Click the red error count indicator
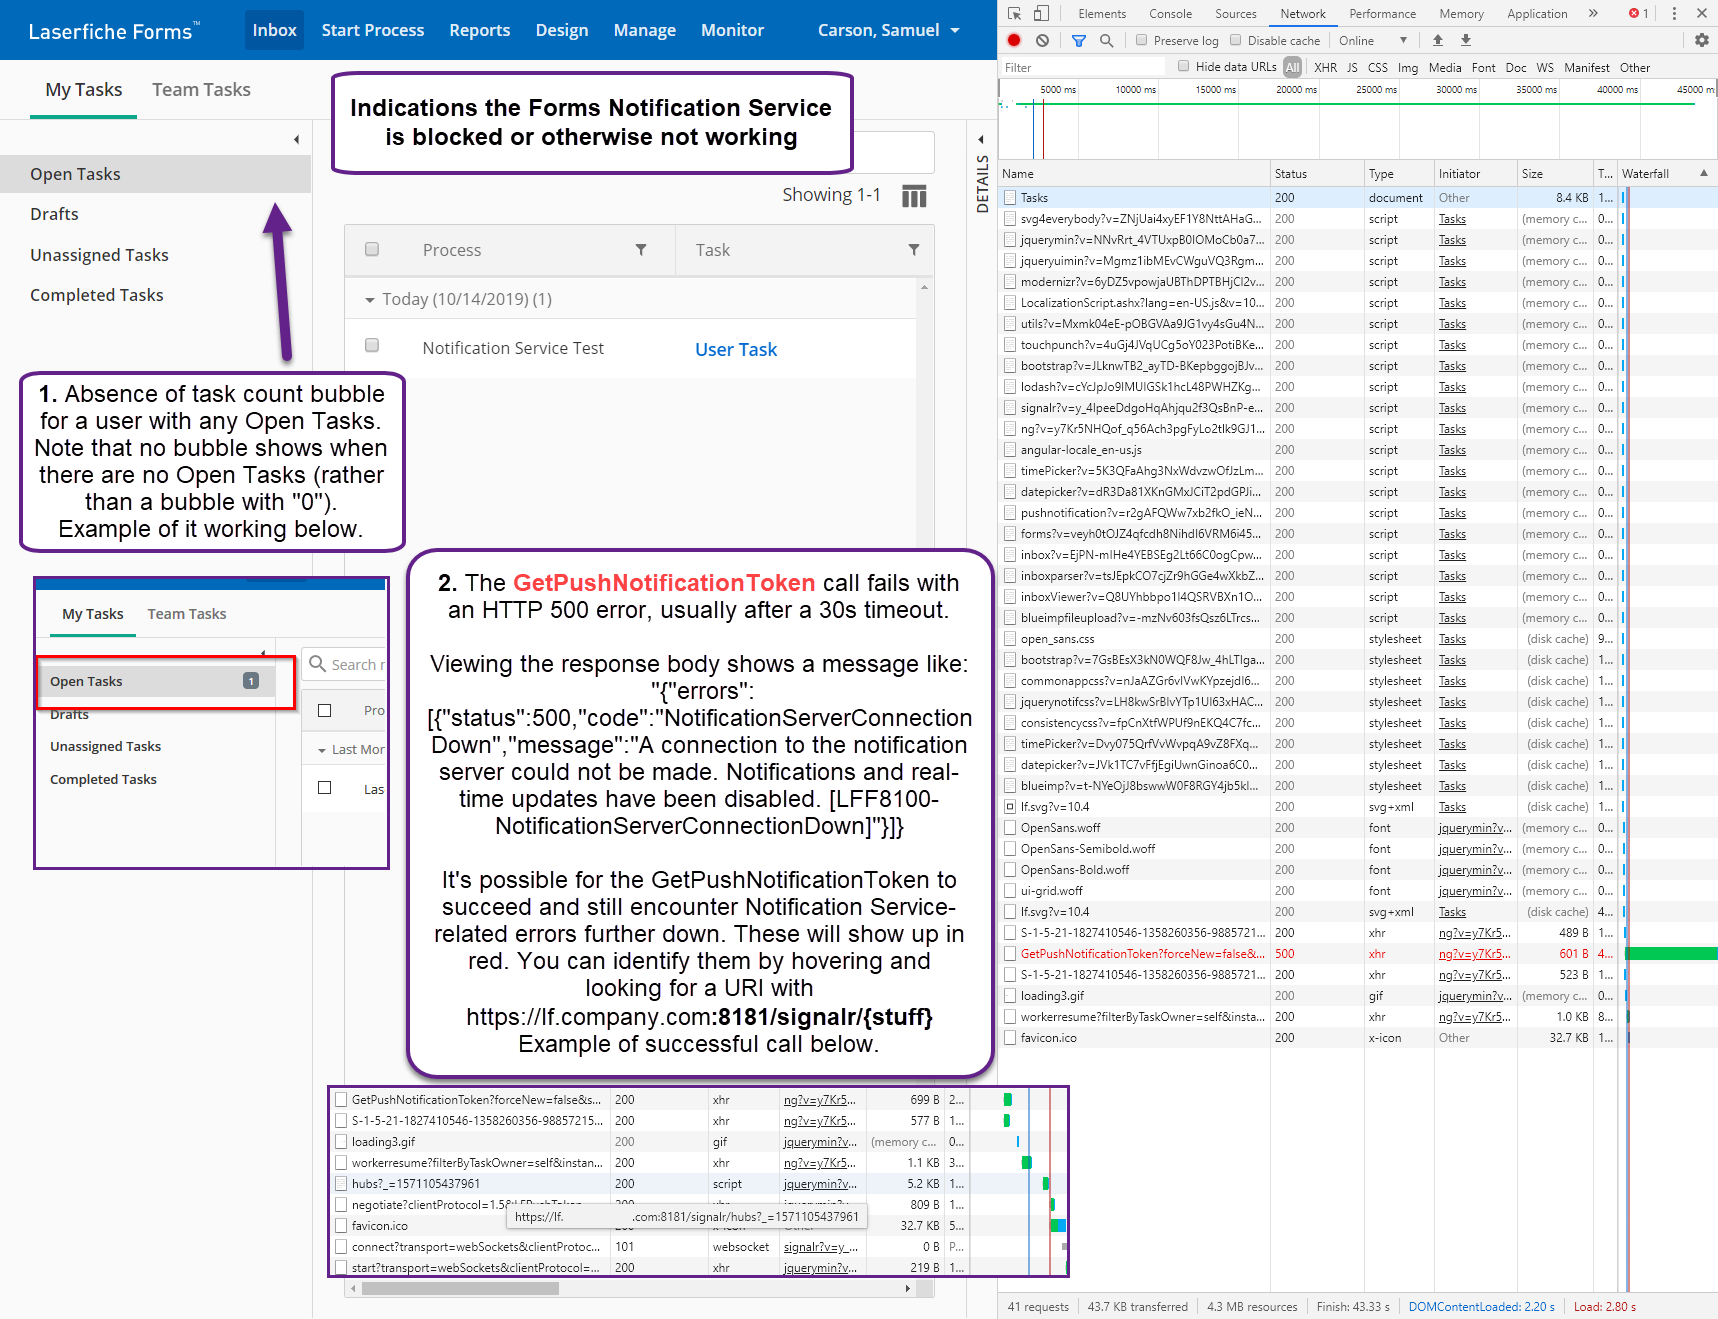1718x1319 pixels. 1639,14
